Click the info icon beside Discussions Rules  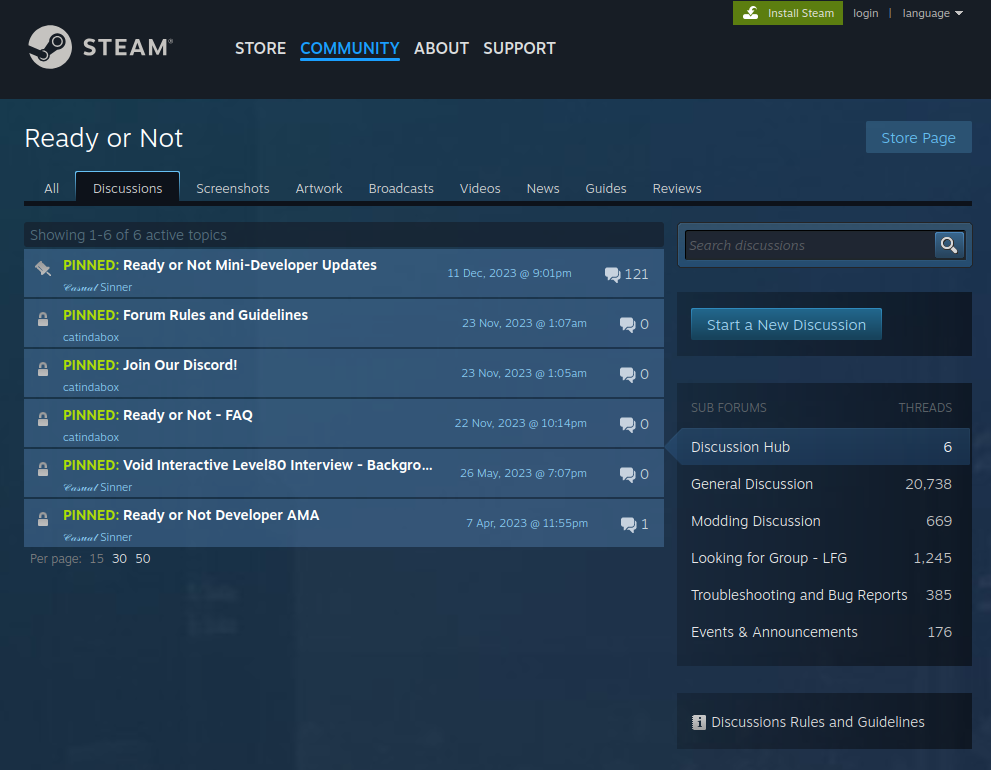[698, 722]
